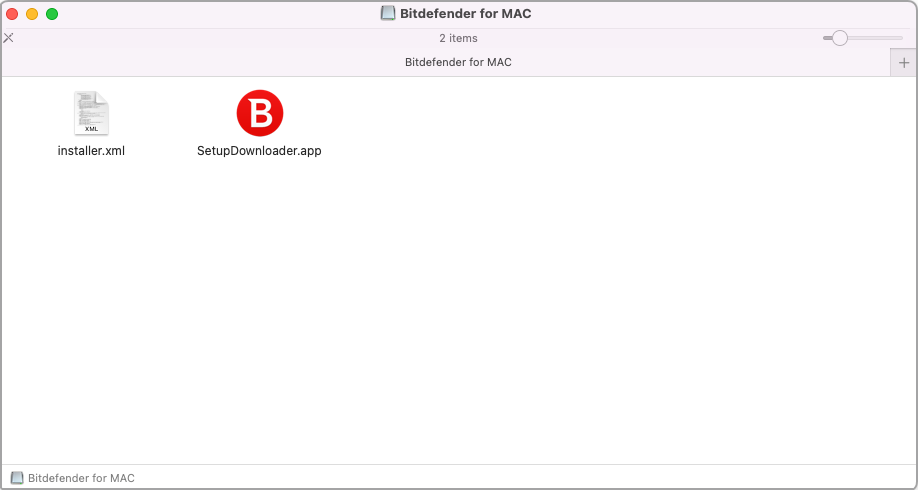
Task: Click the Bitdefender for MAC window title
Action: coord(465,13)
